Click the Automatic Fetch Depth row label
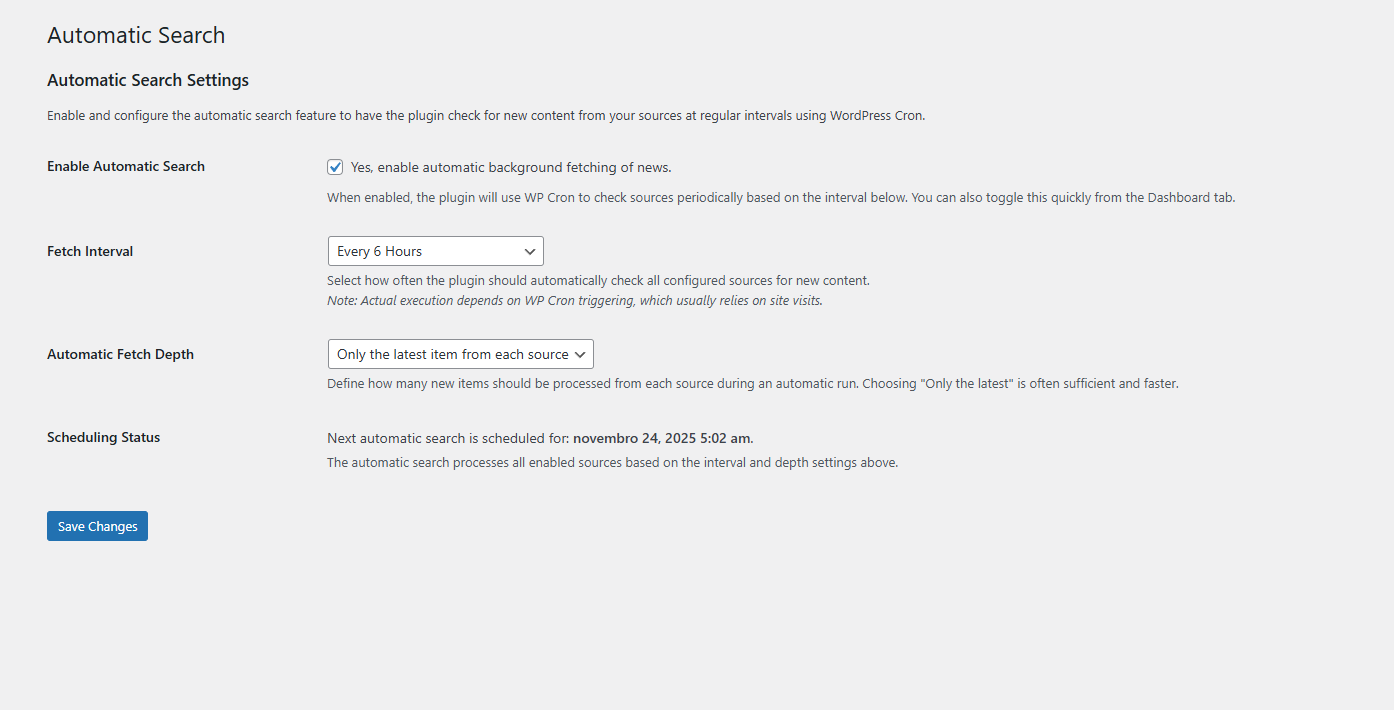Image resolution: width=1394 pixels, height=710 pixels. point(120,354)
